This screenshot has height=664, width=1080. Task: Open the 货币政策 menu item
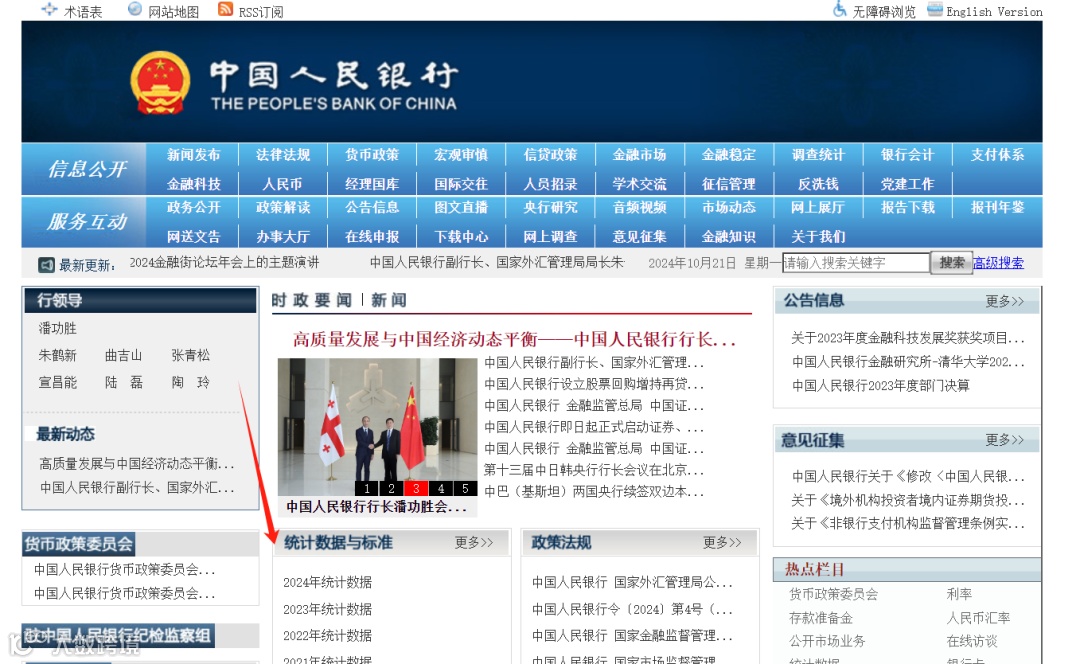pyautogui.click(x=372, y=155)
